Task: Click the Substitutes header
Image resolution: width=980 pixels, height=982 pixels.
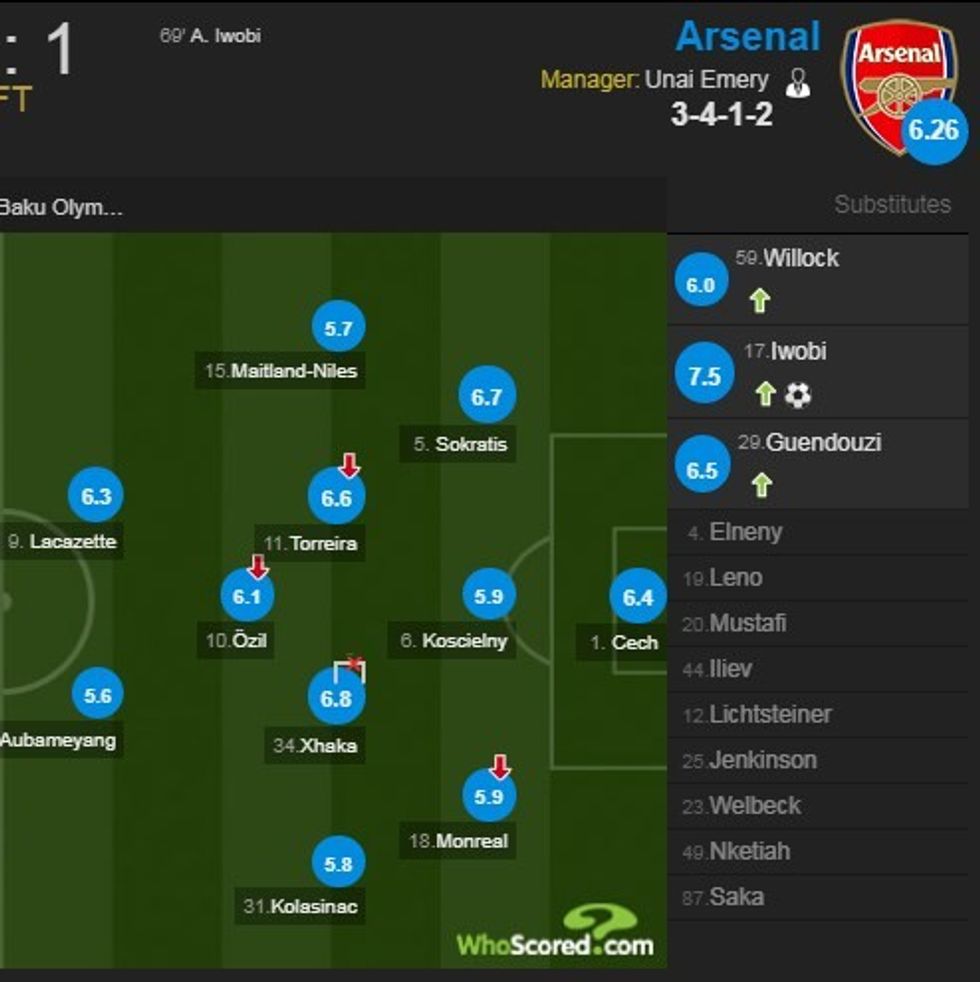Action: tap(892, 204)
